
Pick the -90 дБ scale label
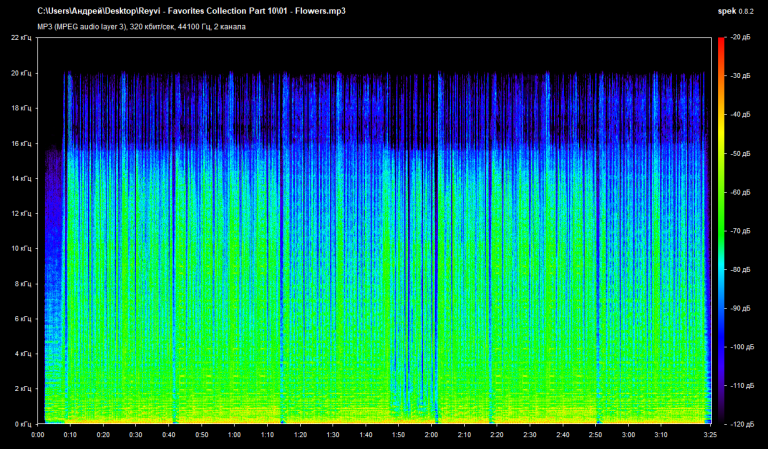pos(741,308)
